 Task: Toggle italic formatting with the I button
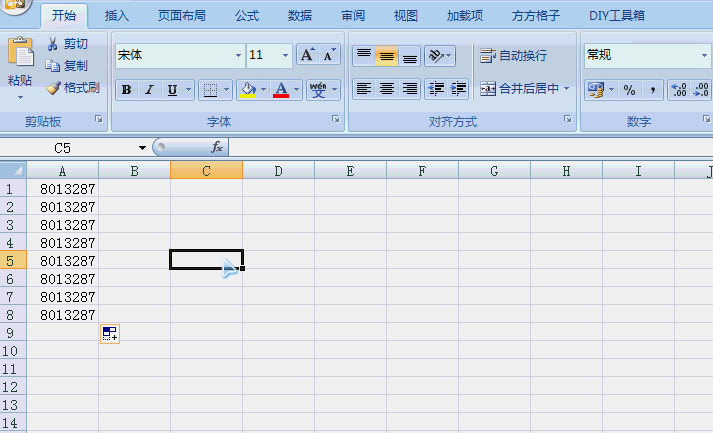pyautogui.click(x=149, y=90)
